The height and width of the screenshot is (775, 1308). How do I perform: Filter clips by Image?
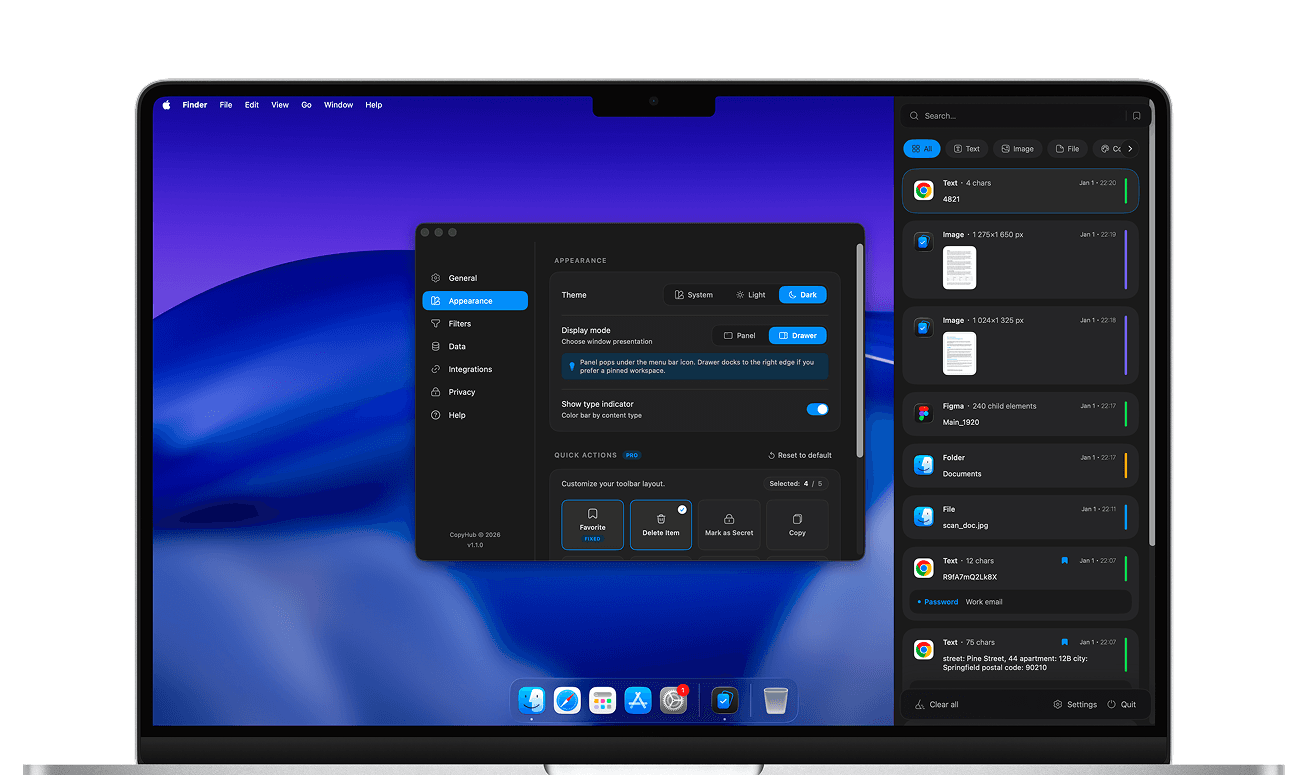[1018, 149]
